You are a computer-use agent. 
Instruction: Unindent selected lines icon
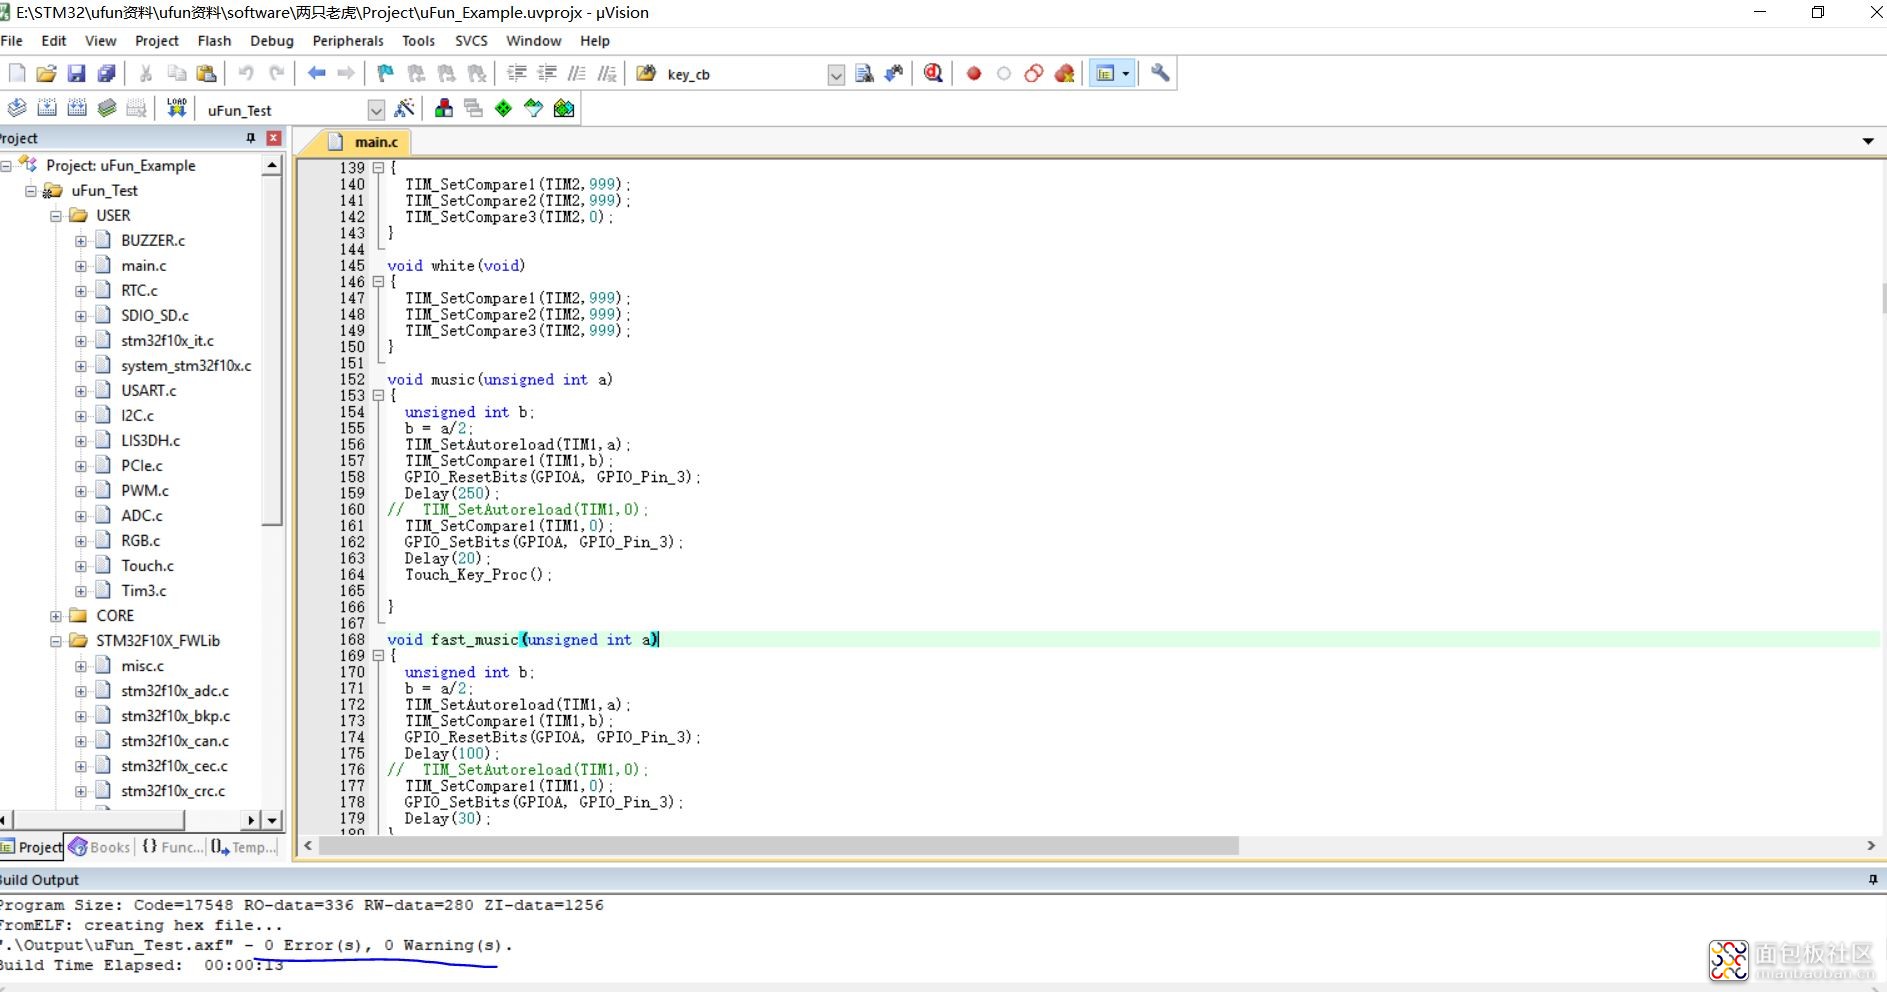(x=547, y=73)
